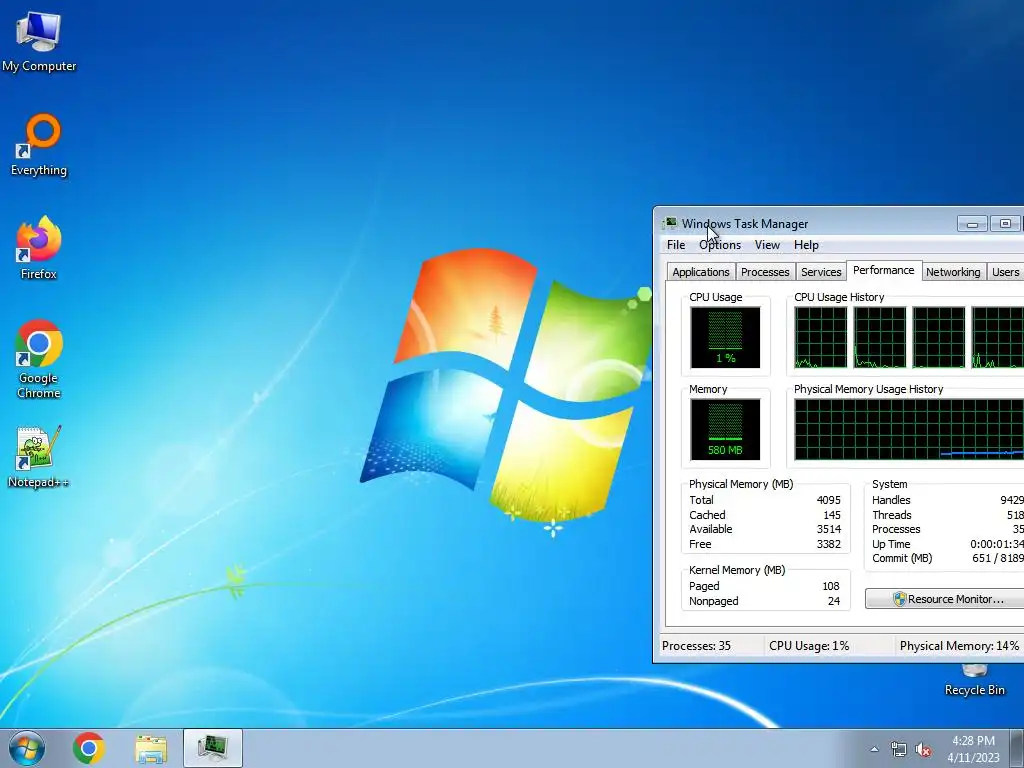Click the second CPU usage history graph
1024x768 pixels.
tap(880, 338)
